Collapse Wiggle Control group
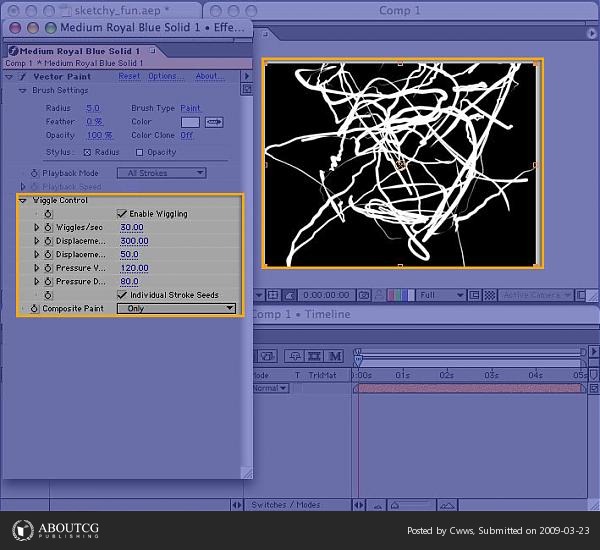This screenshot has height=550, width=600. [23, 201]
